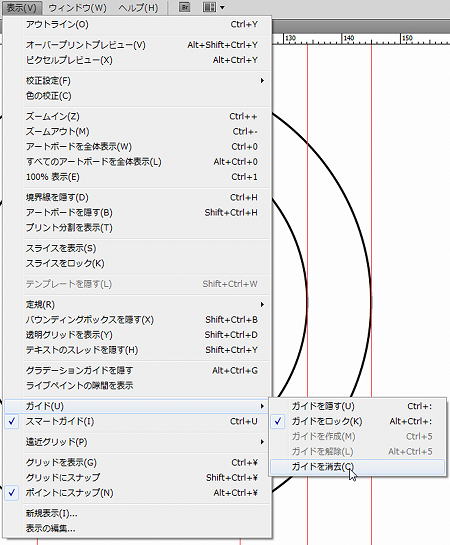Image resolution: width=450 pixels, height=545 pixels.
Task: Expand the ガイド(U) submenu
Action: point(138,406)
